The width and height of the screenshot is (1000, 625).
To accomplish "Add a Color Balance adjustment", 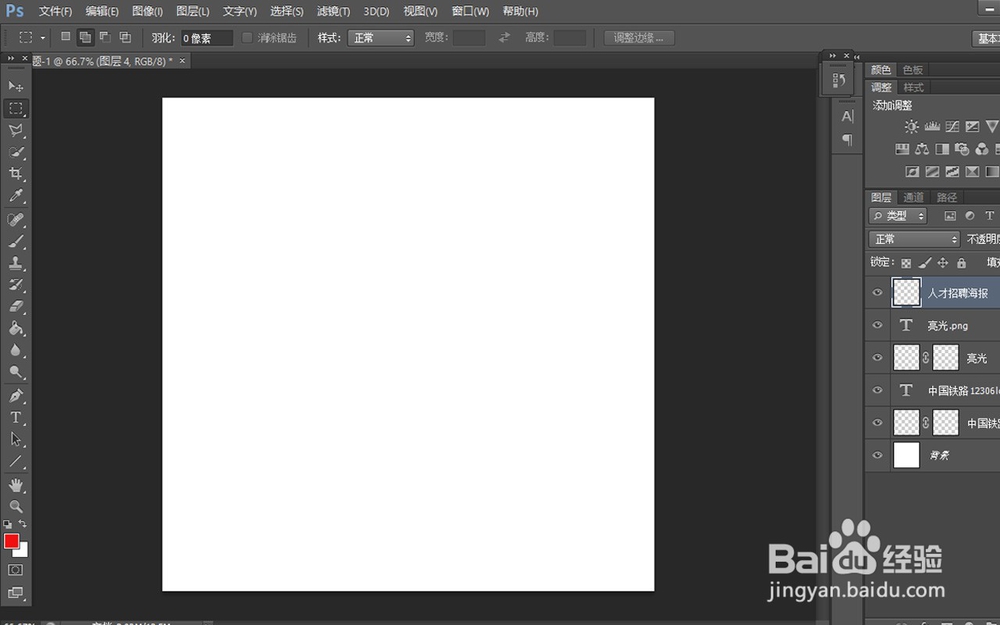I will (922, 149).
